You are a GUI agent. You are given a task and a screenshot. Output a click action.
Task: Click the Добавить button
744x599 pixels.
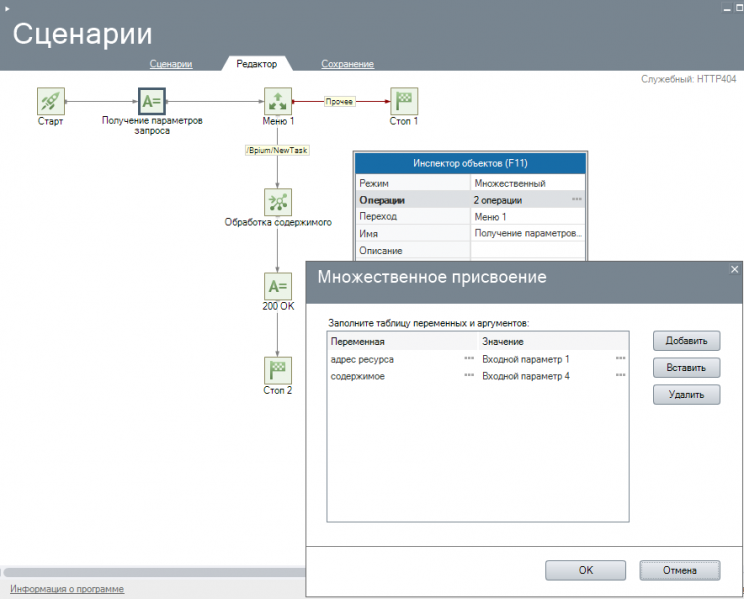(686, 340)
